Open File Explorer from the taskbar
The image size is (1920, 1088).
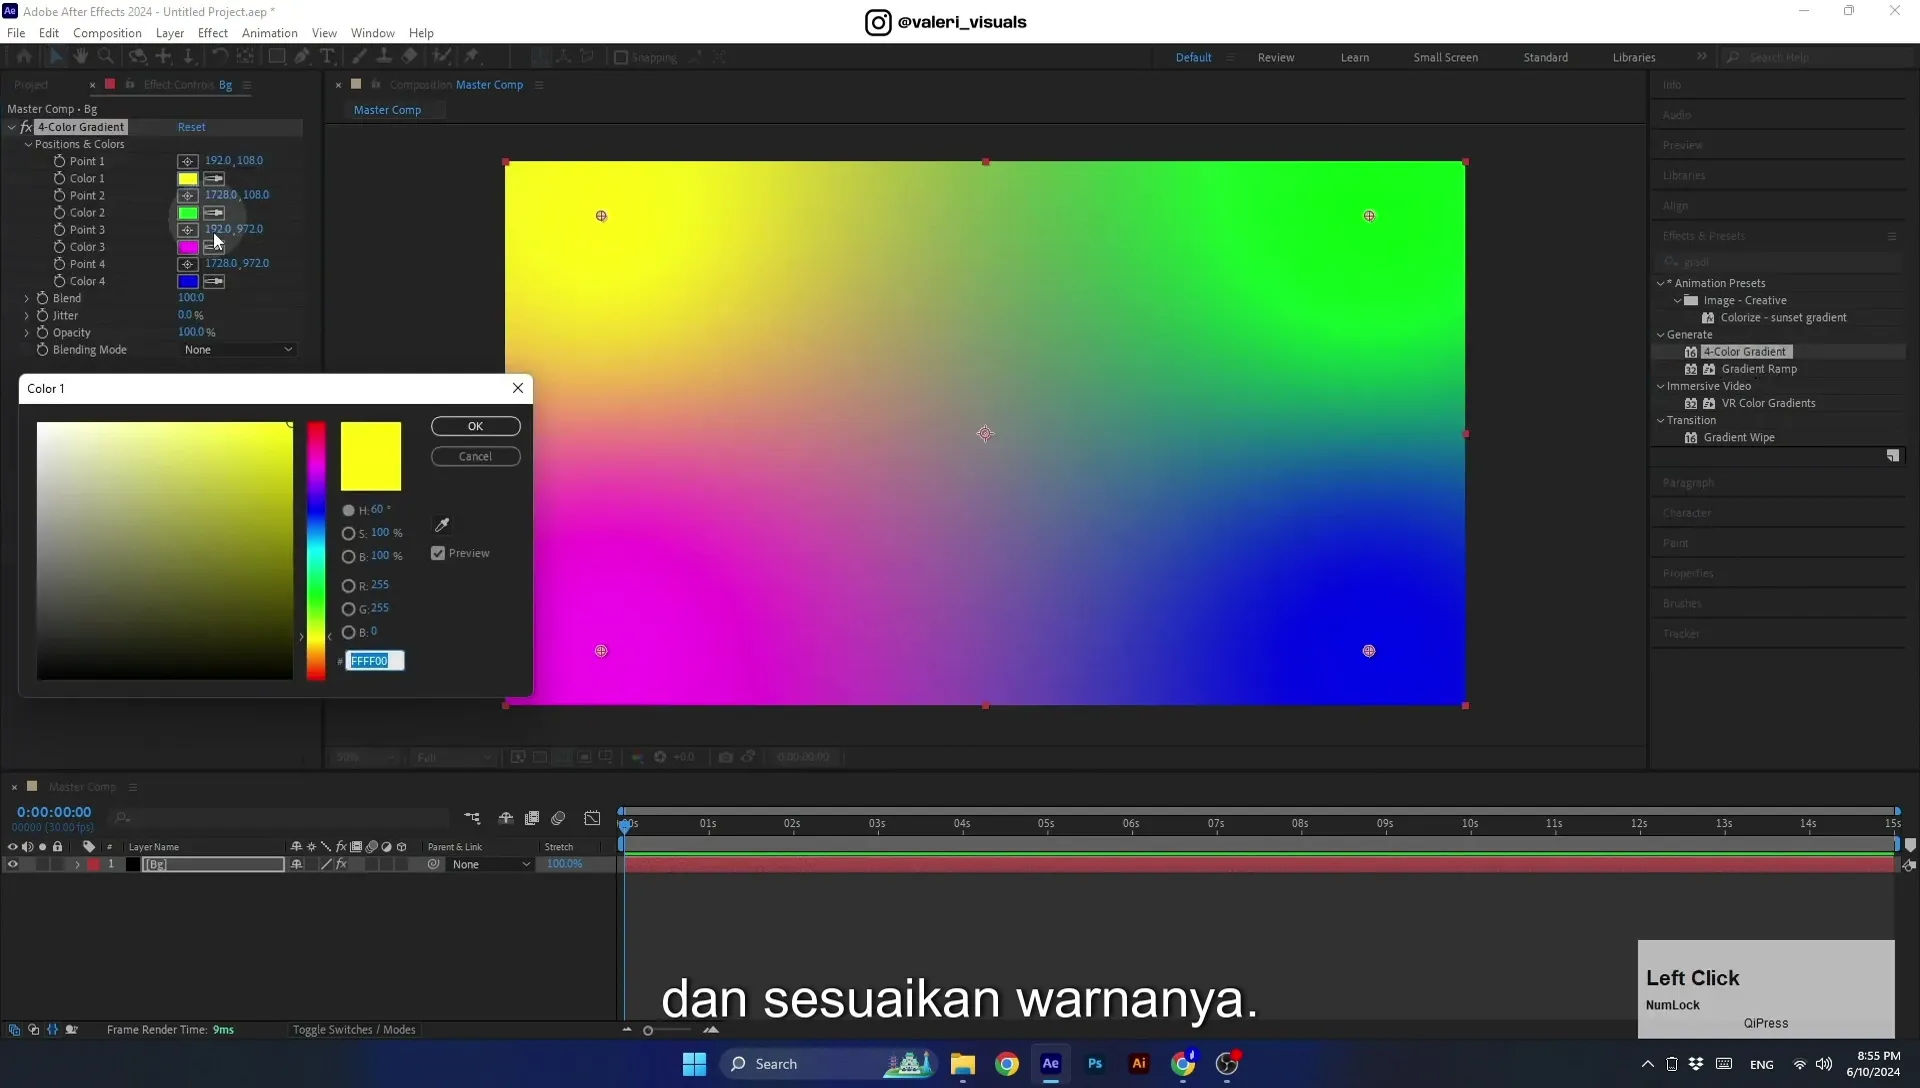963,1064
